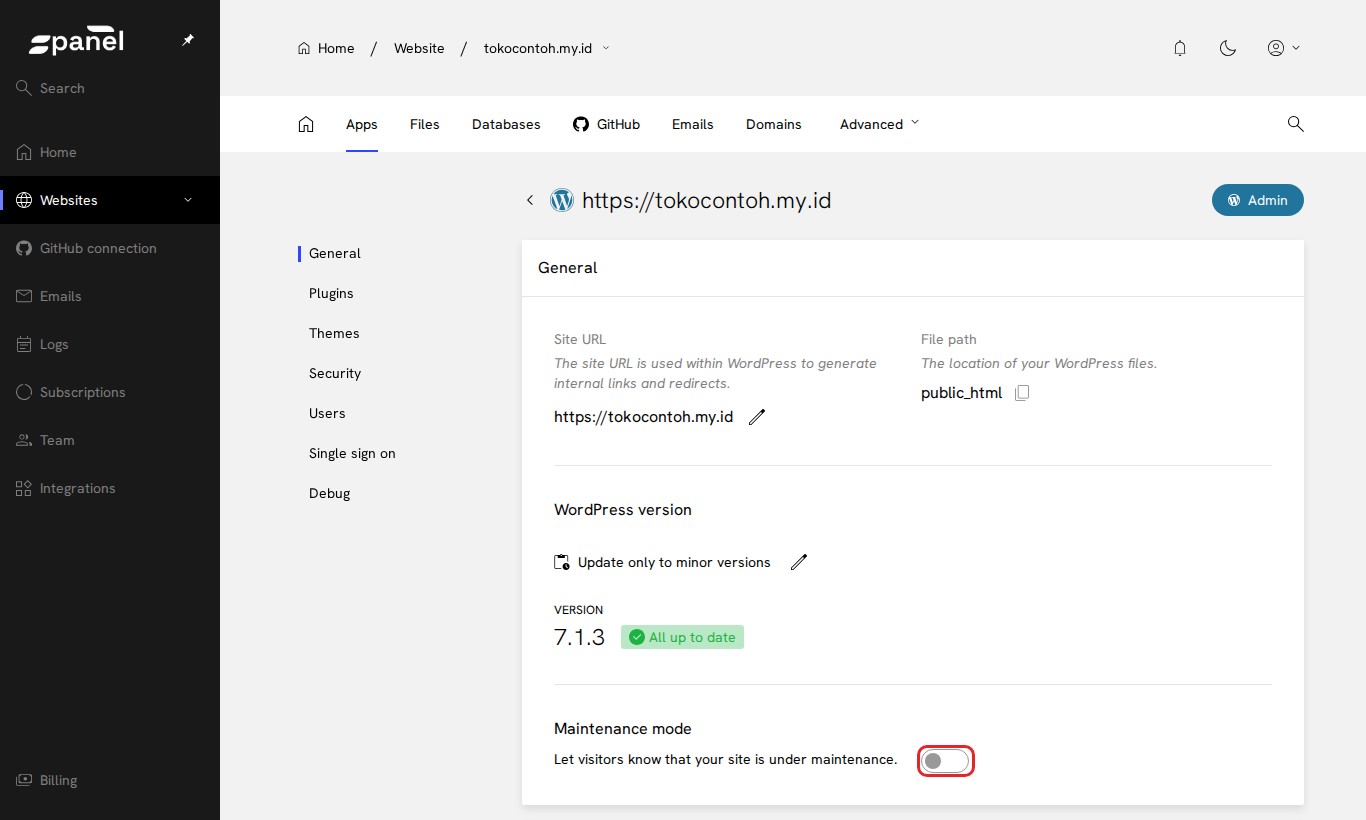Switch to dark mode with moon icon
Screen dimensions: 1366x820
(x=1228, y=48)
